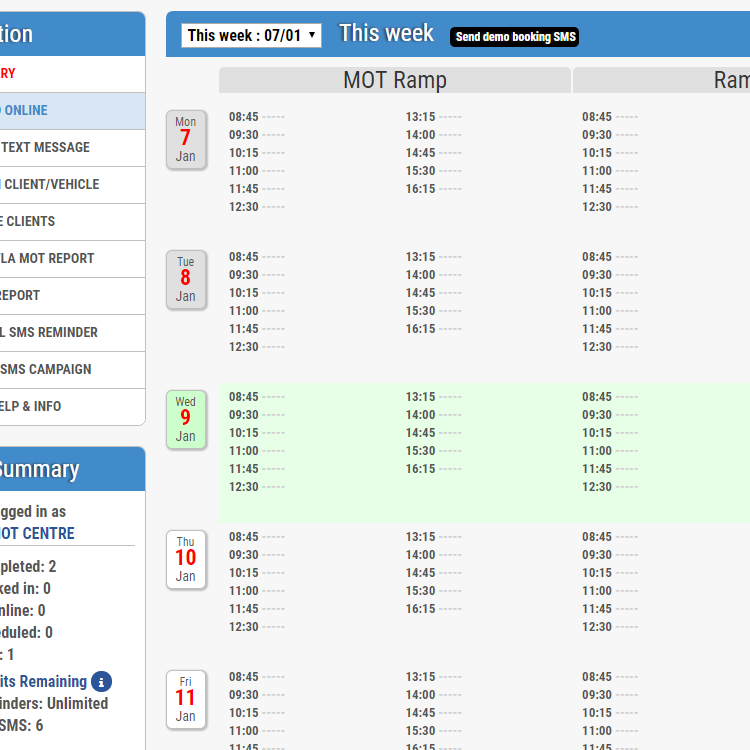750x750 pixels.
Task: Open the HELP & INFO menu item
Action: pyautogui.click(x=72, y=407)
